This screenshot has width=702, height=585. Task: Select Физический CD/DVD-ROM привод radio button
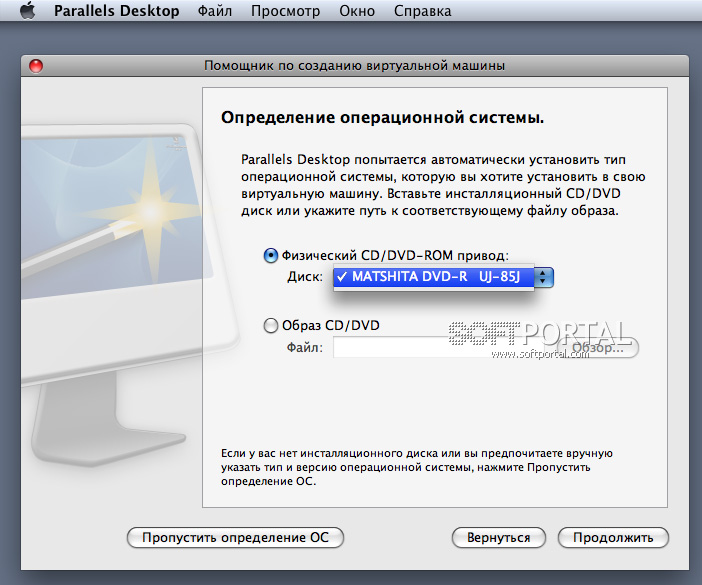[x=270, y=256]
